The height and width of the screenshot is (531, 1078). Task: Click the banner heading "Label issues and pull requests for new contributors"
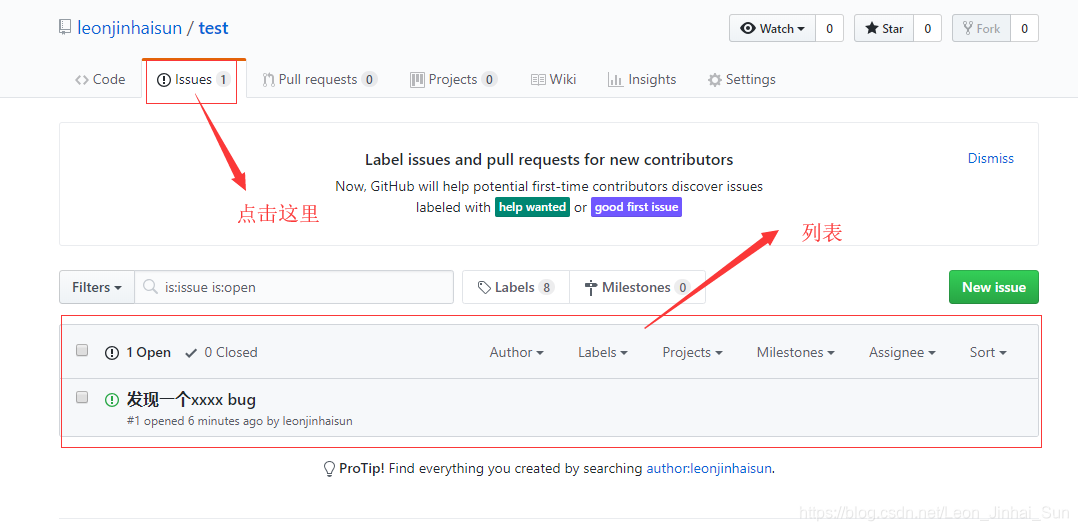coord(549,160)
